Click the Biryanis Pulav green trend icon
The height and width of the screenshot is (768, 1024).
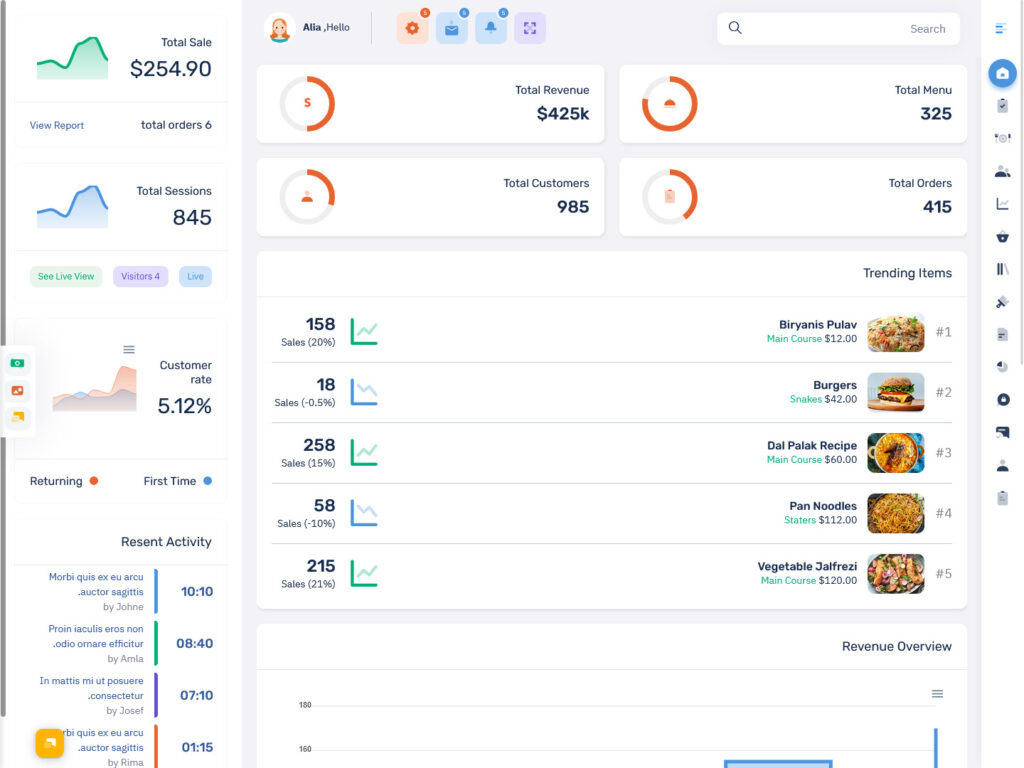pos(364,332)
